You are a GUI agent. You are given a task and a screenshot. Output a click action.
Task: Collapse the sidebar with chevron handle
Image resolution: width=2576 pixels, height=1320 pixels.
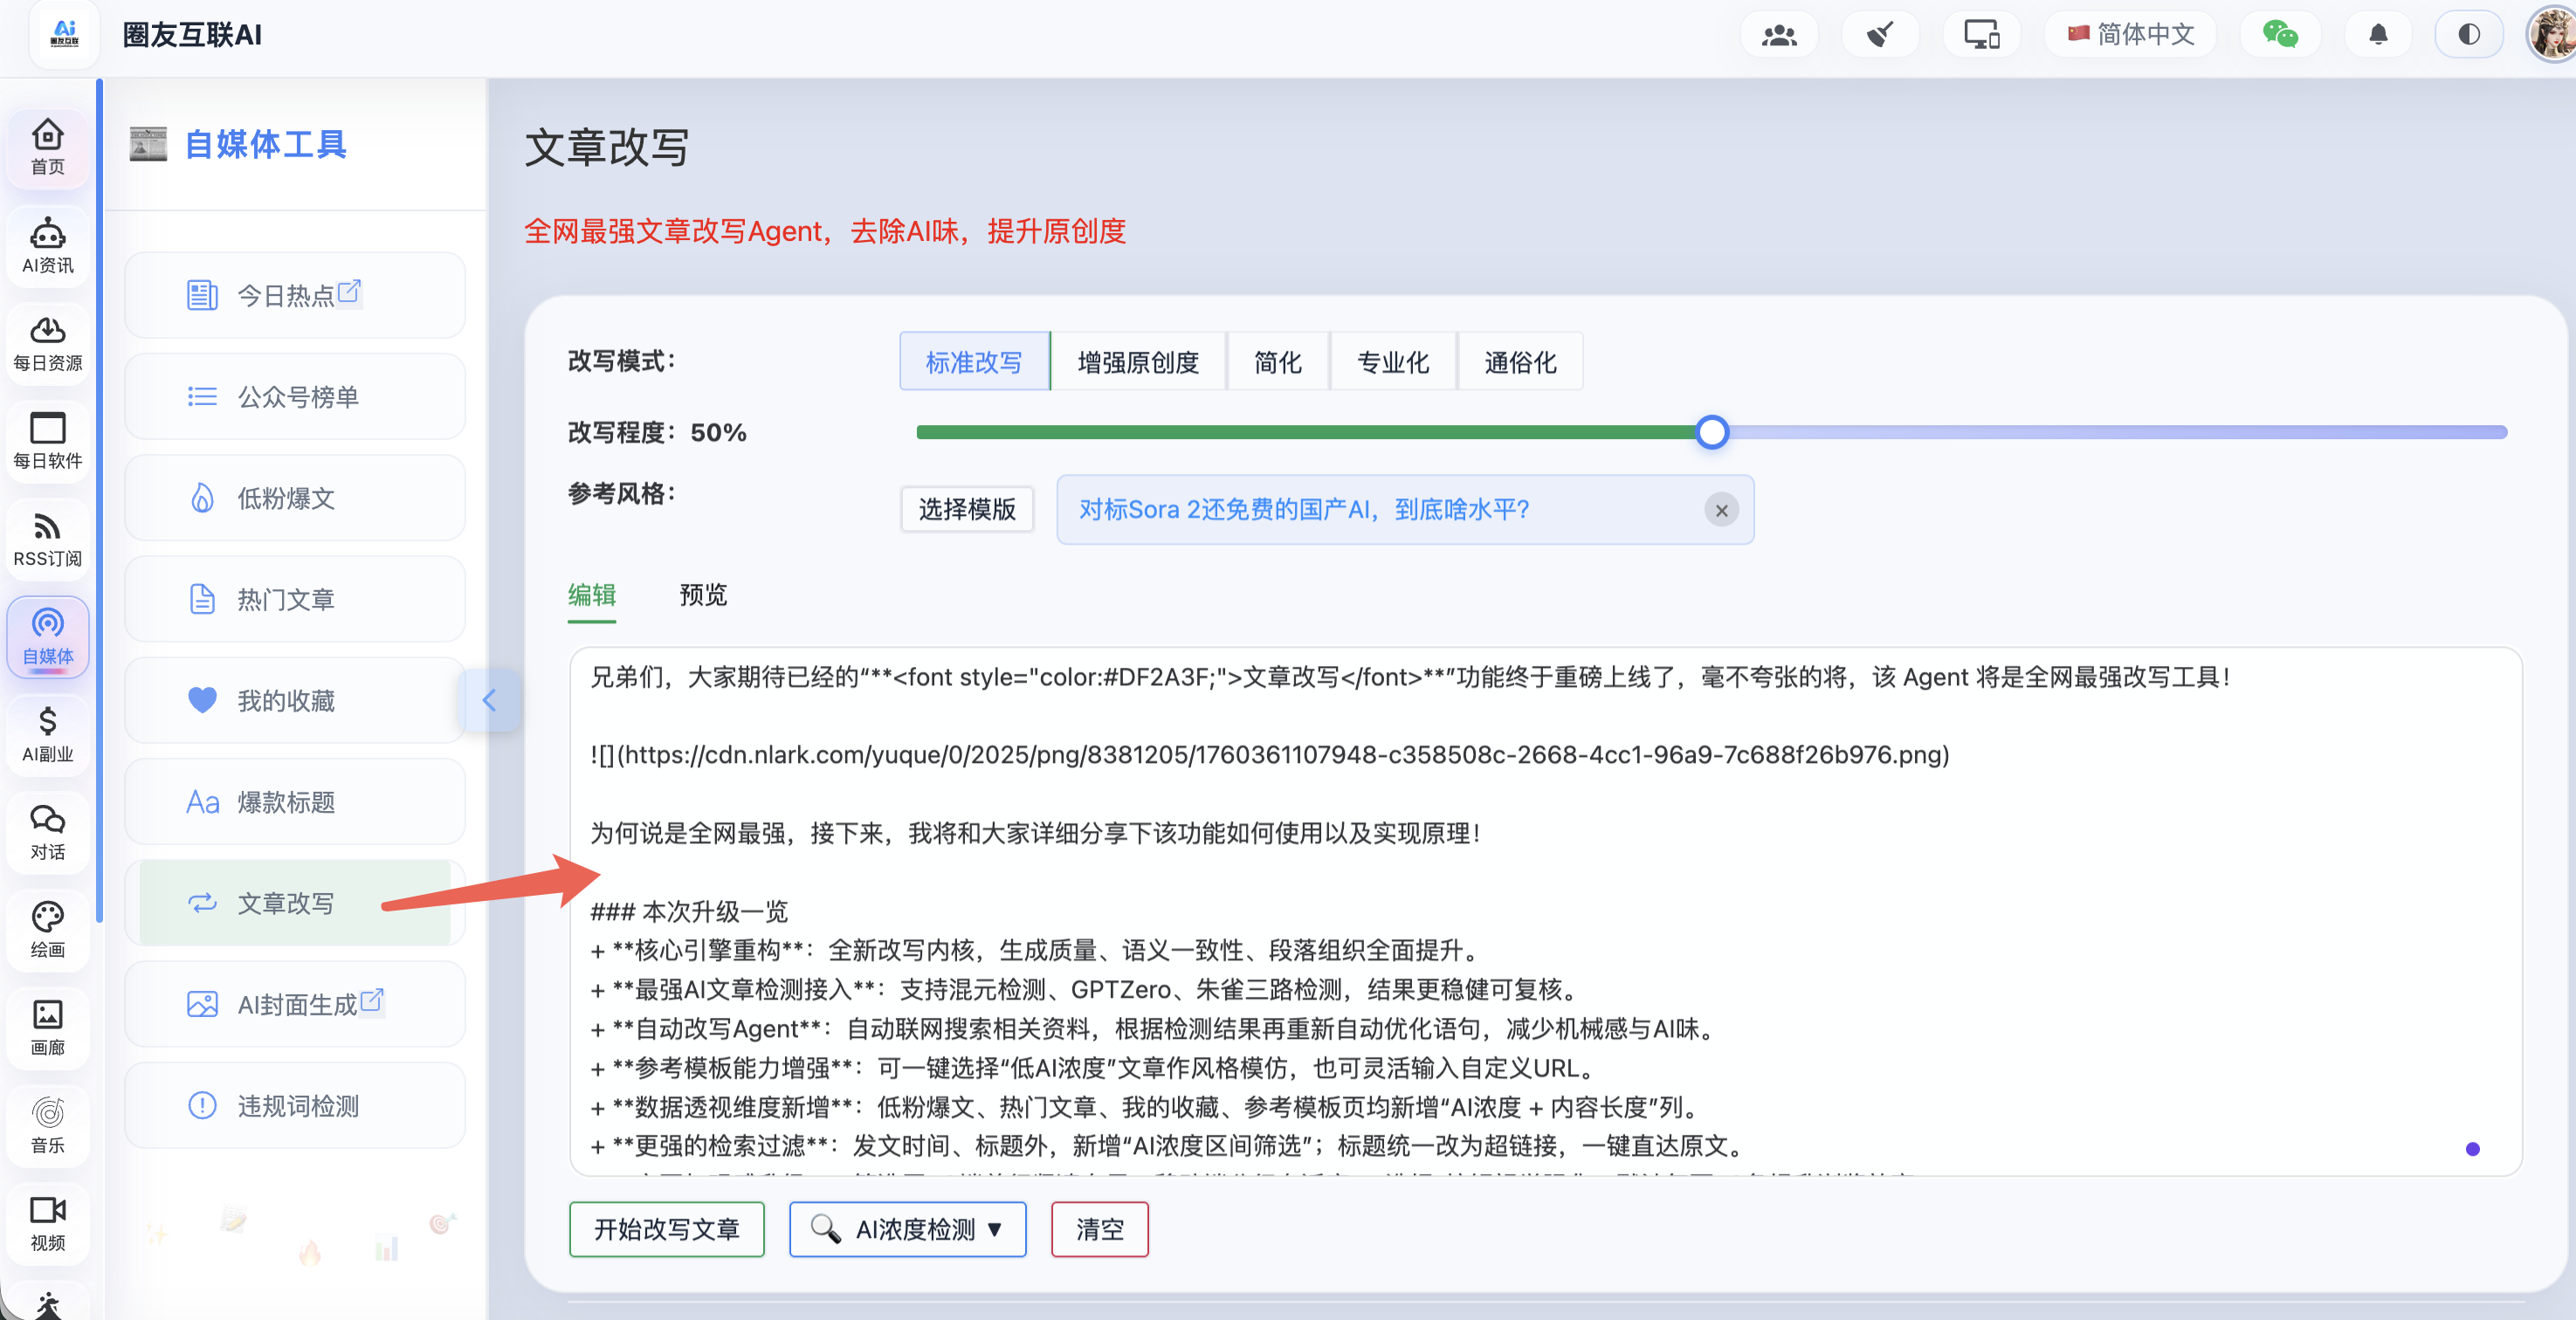coord(489,700)
